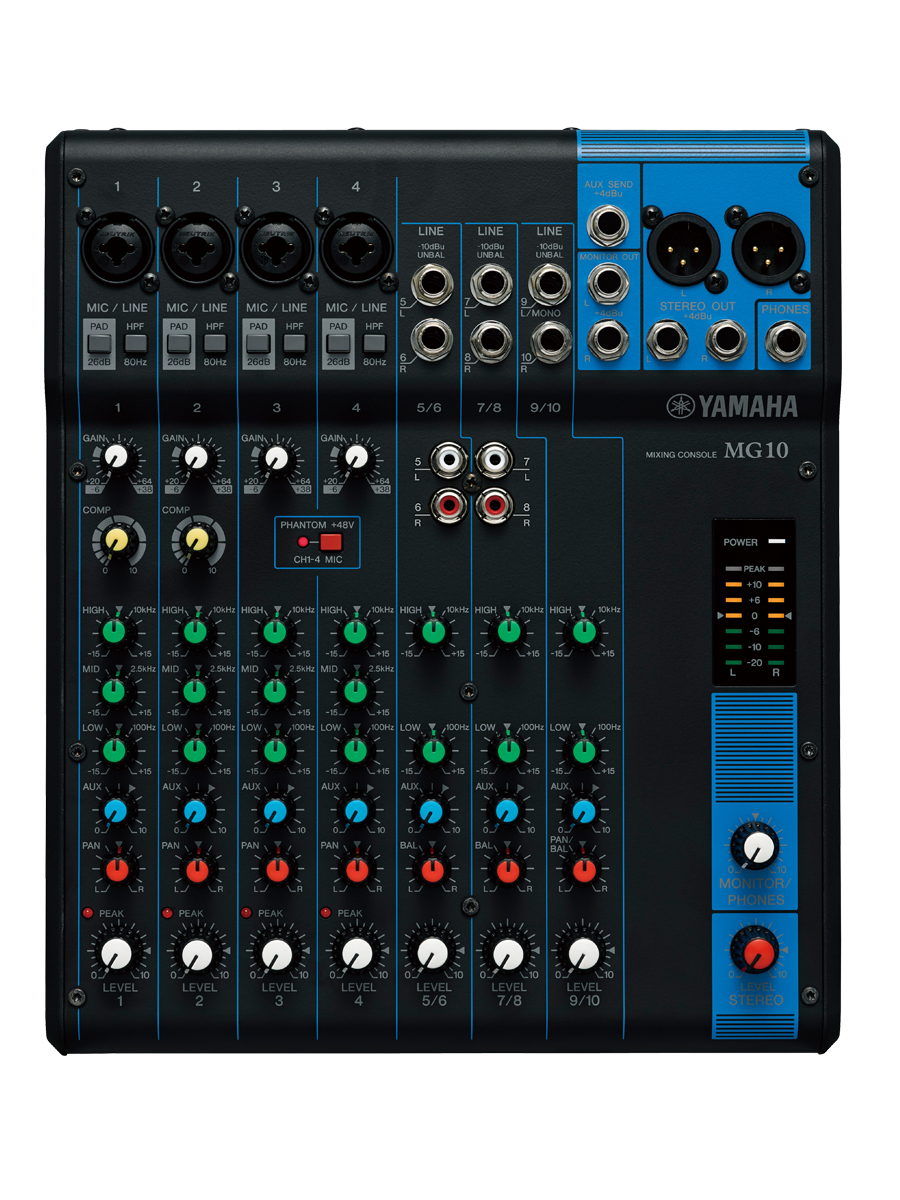Toggle the channel 3 PAD 26dB switch
The height and width of the screenshot is (1200, 900).
[x=258, y=343]
